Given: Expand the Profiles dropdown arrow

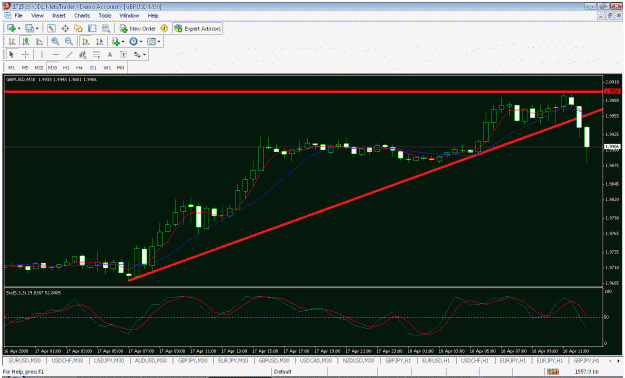Looking at the screenshot, I should pyautogui.click(x=37, y=29).
